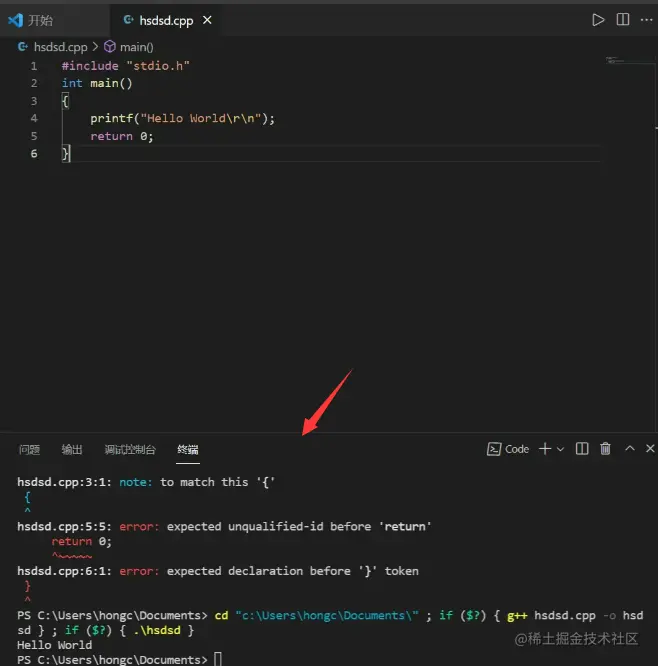Viewport: 658px width, 666px height.
Task: Click the 'int main()' code line
Action: coord(97,83)
